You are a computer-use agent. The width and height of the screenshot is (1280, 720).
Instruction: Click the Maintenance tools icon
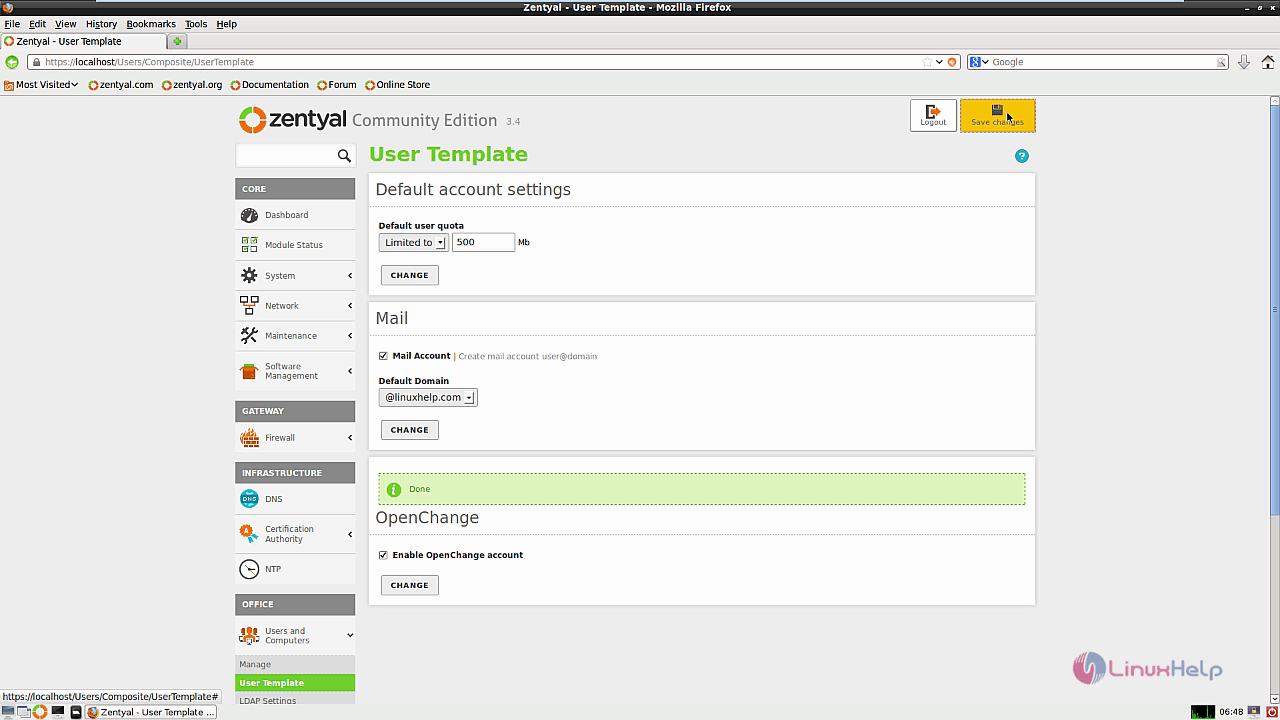249,335
